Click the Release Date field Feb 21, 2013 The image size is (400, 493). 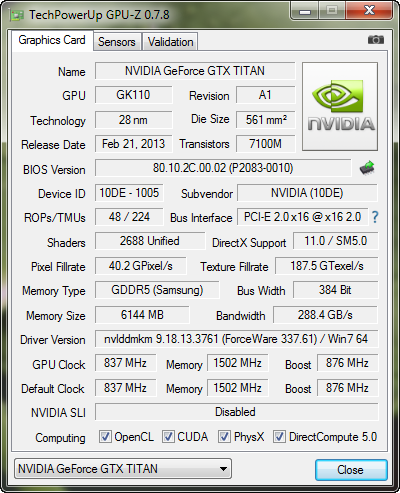pyautogui.click(x=134, y=144)
